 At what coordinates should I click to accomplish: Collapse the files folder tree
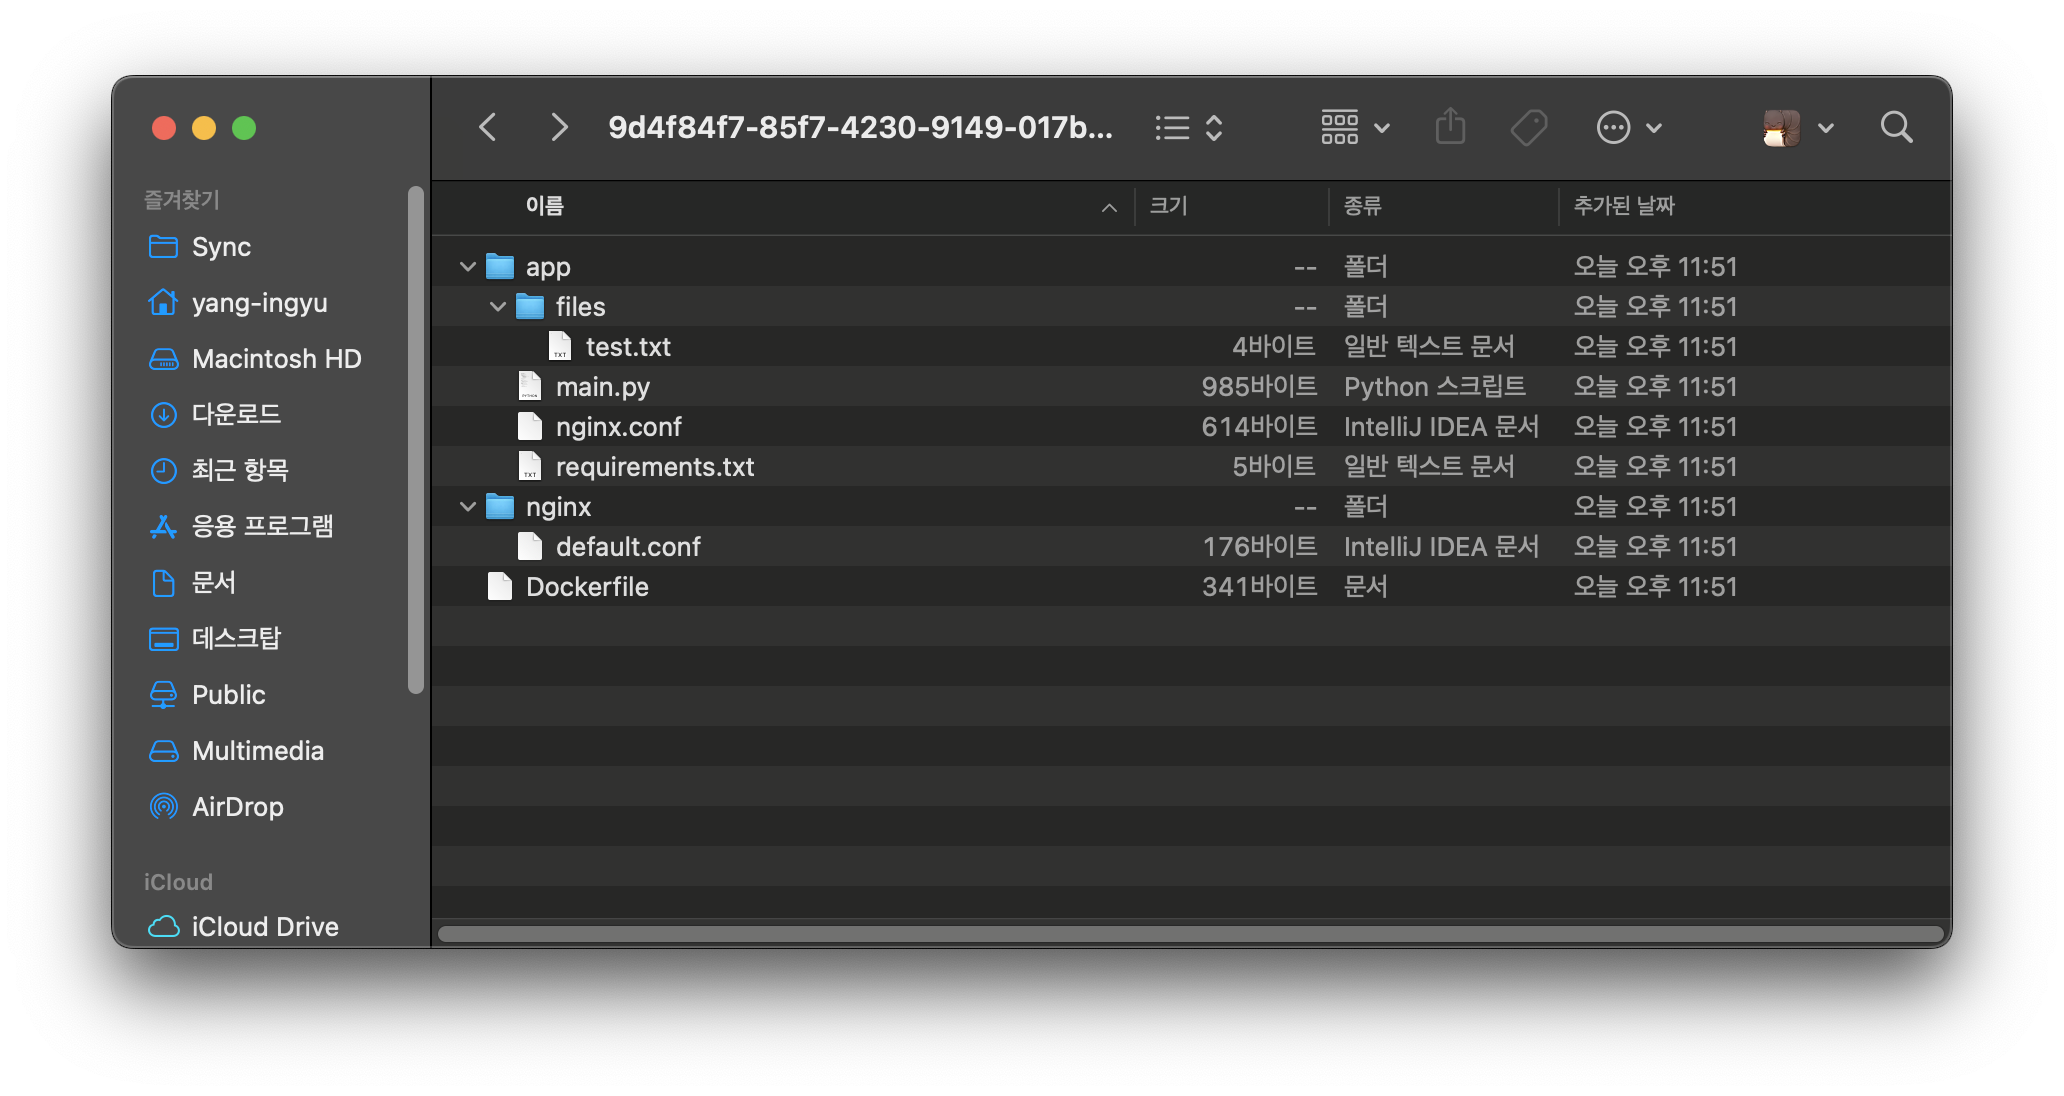[x=497, y=306]
